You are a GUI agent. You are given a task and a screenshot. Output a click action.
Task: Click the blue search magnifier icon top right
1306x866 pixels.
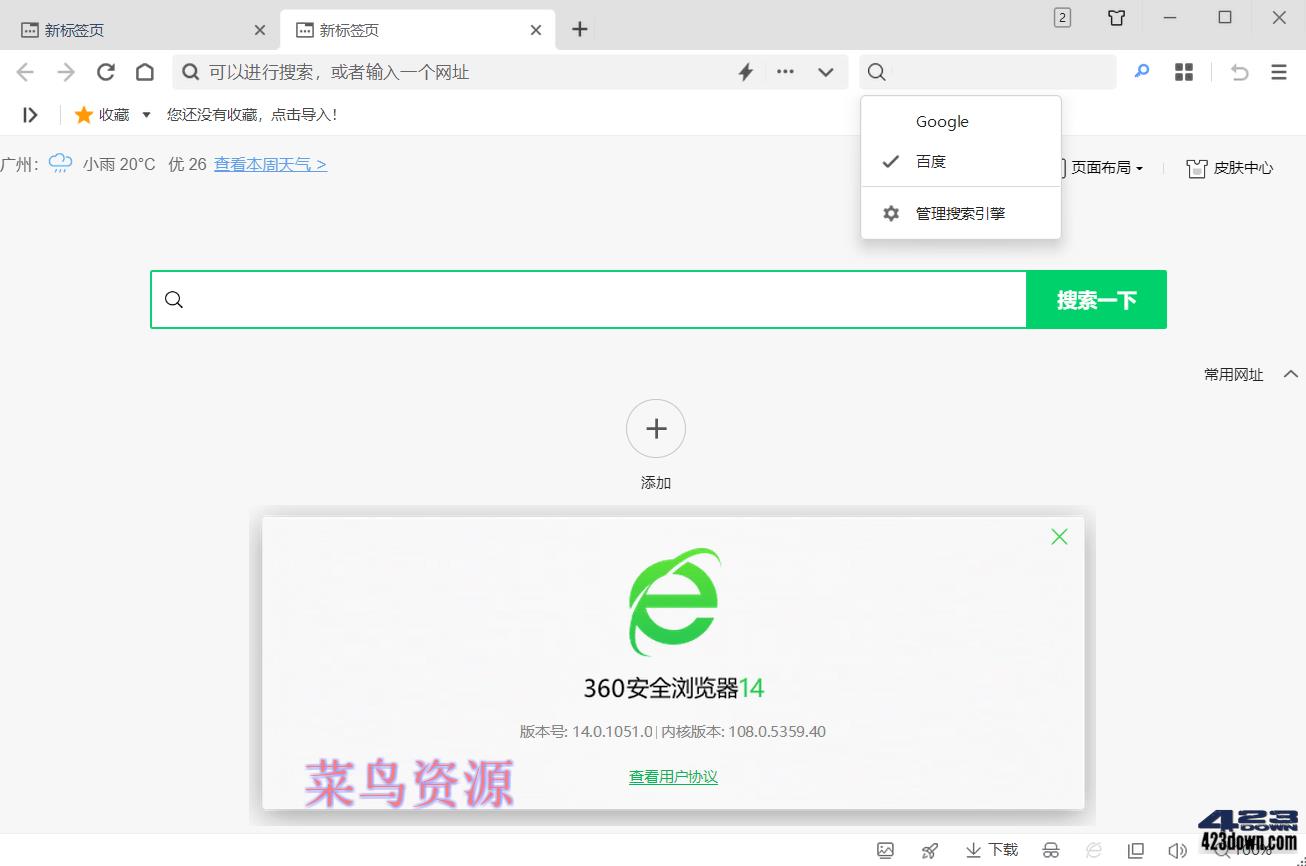click(1141, 71)
